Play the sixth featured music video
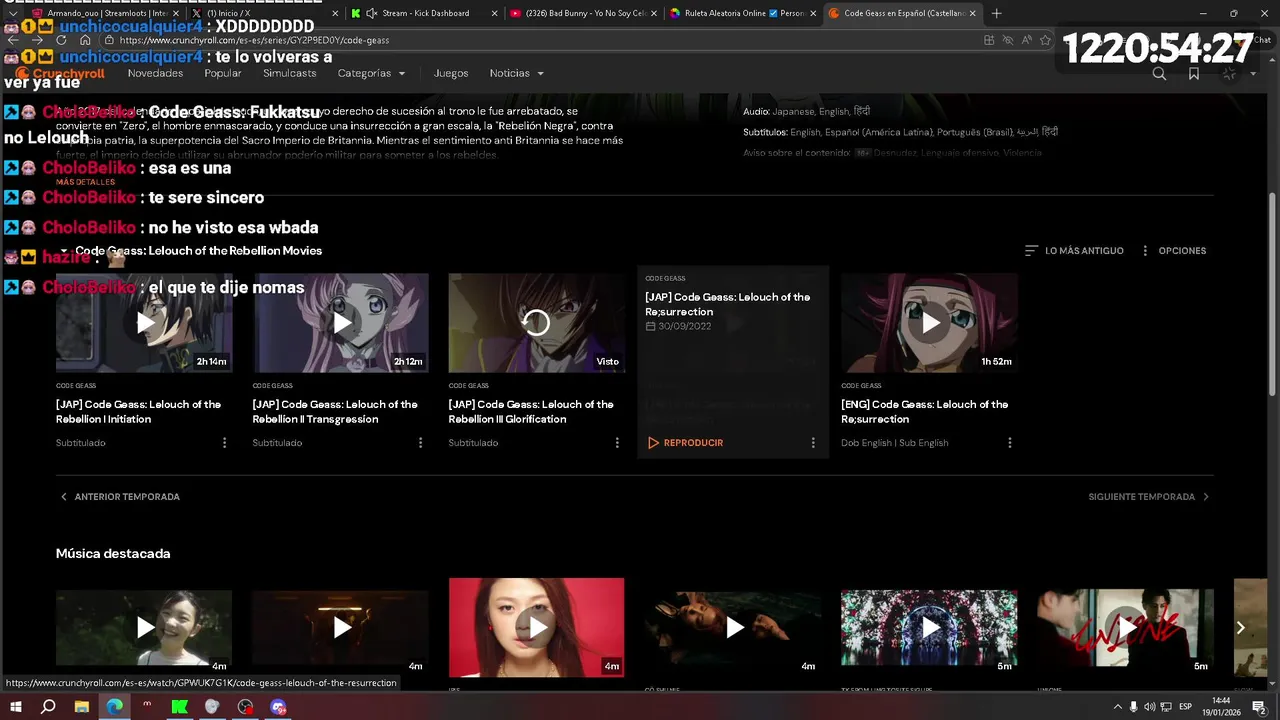Image resolution: width=1280 pixels, height=720 pixels. (x=1125, y=627)
